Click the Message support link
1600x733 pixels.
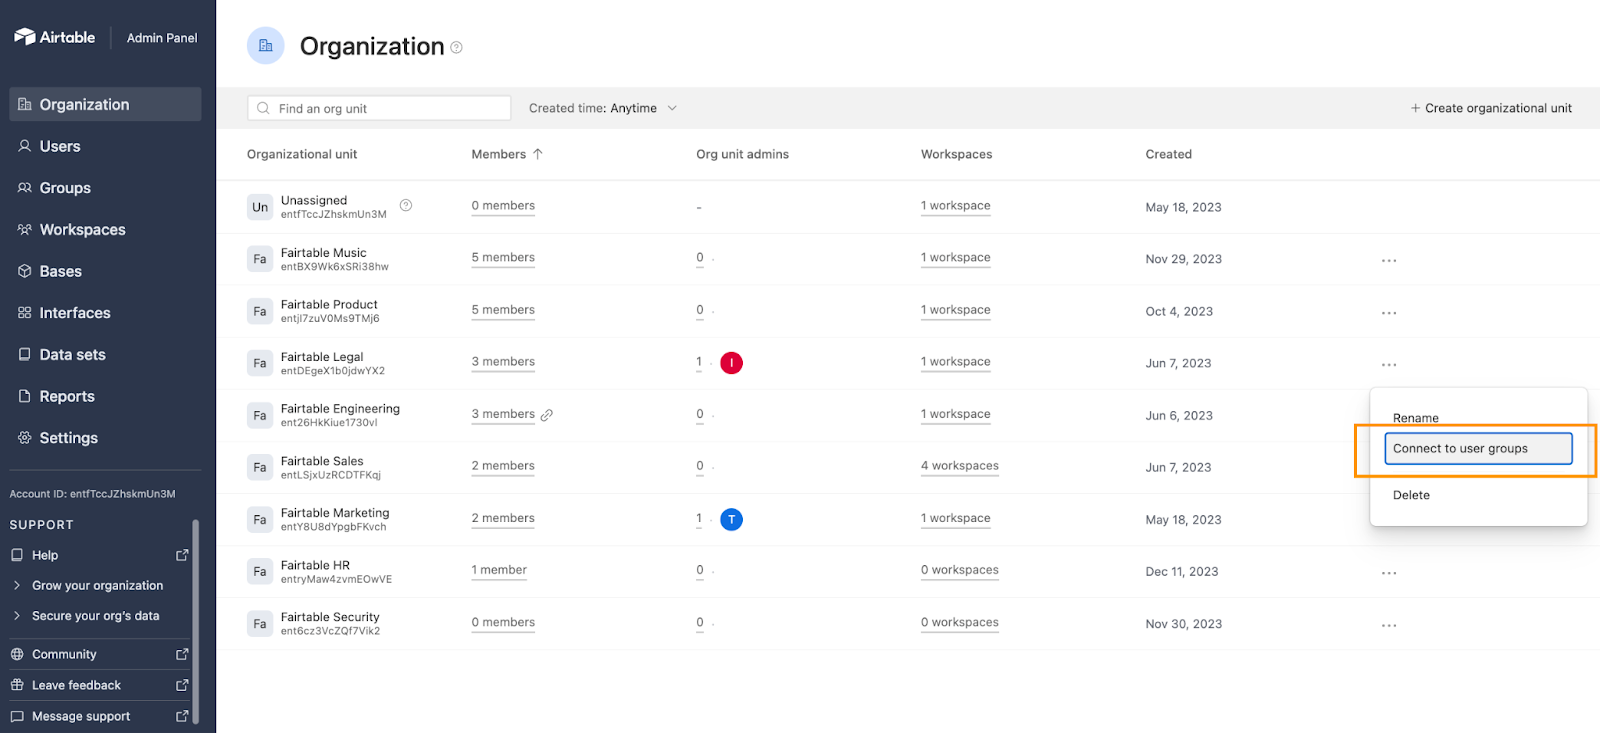81,716
